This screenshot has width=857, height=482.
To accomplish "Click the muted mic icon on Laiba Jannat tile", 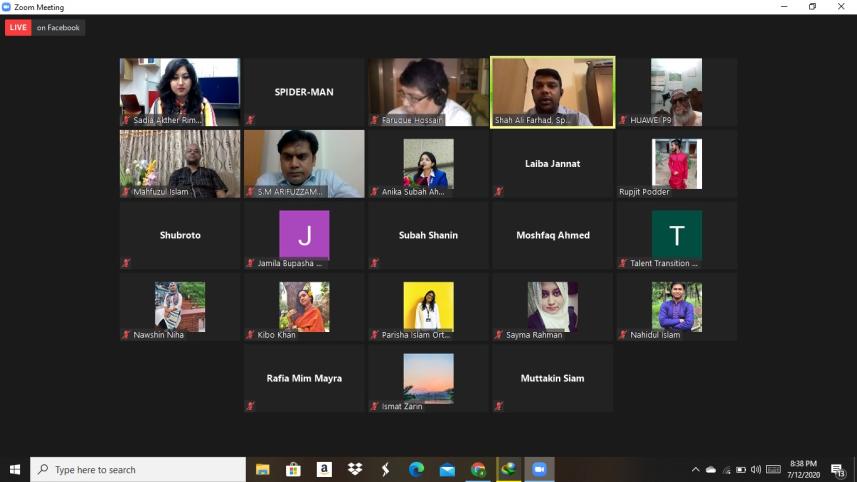I will 498,191.
